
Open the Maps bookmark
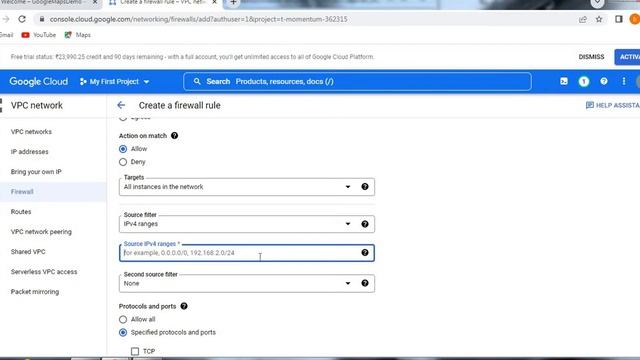pos(78,35)
